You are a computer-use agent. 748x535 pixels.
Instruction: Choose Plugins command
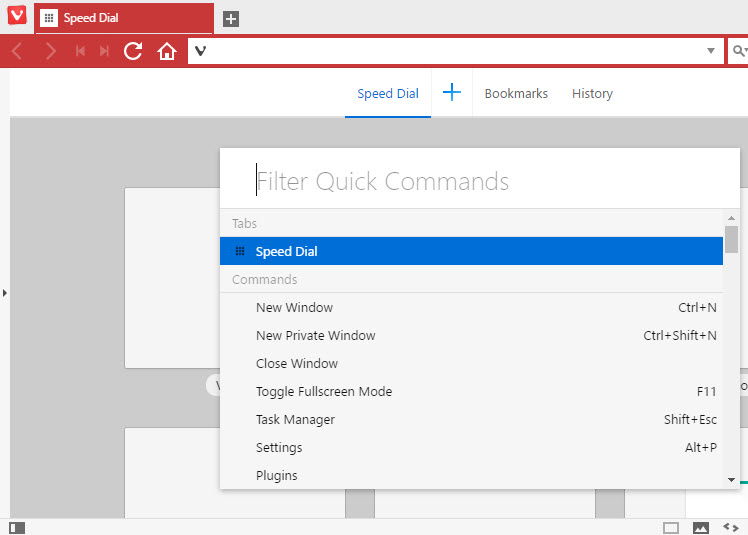(x=471, y=475)
